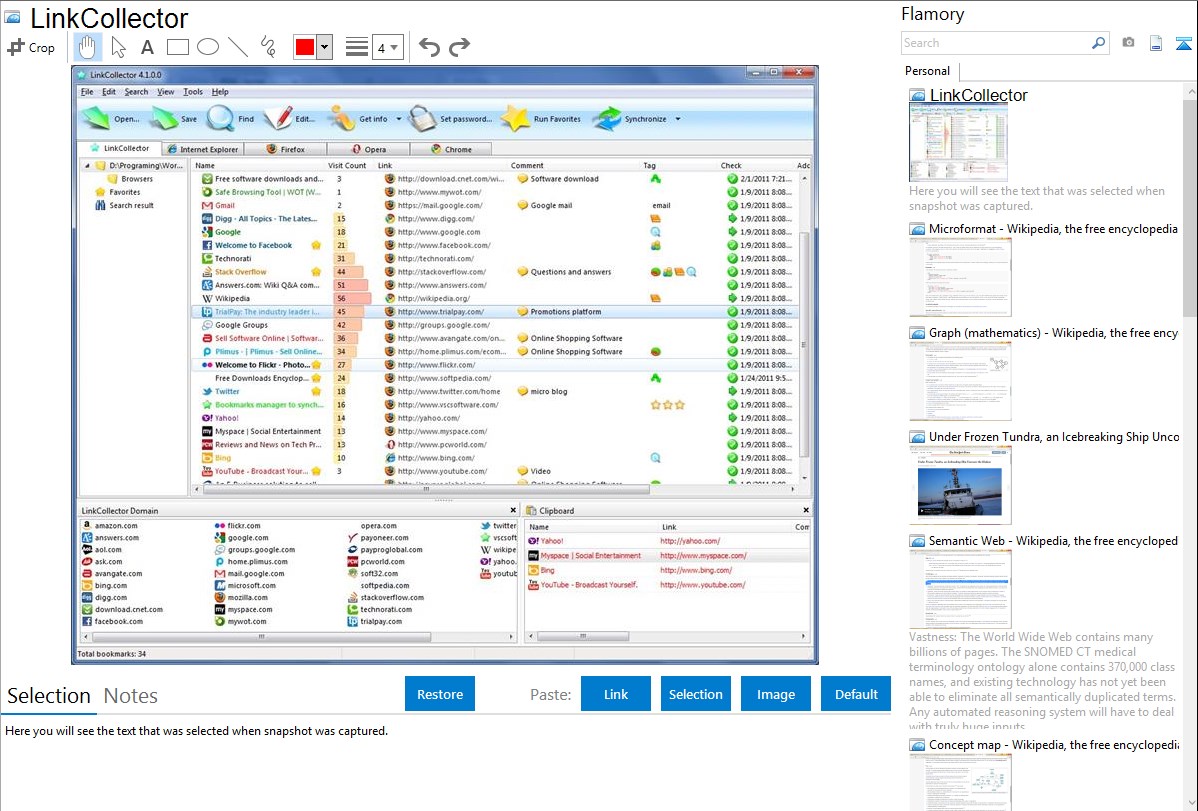Open the Personal tab

(928, 71)
